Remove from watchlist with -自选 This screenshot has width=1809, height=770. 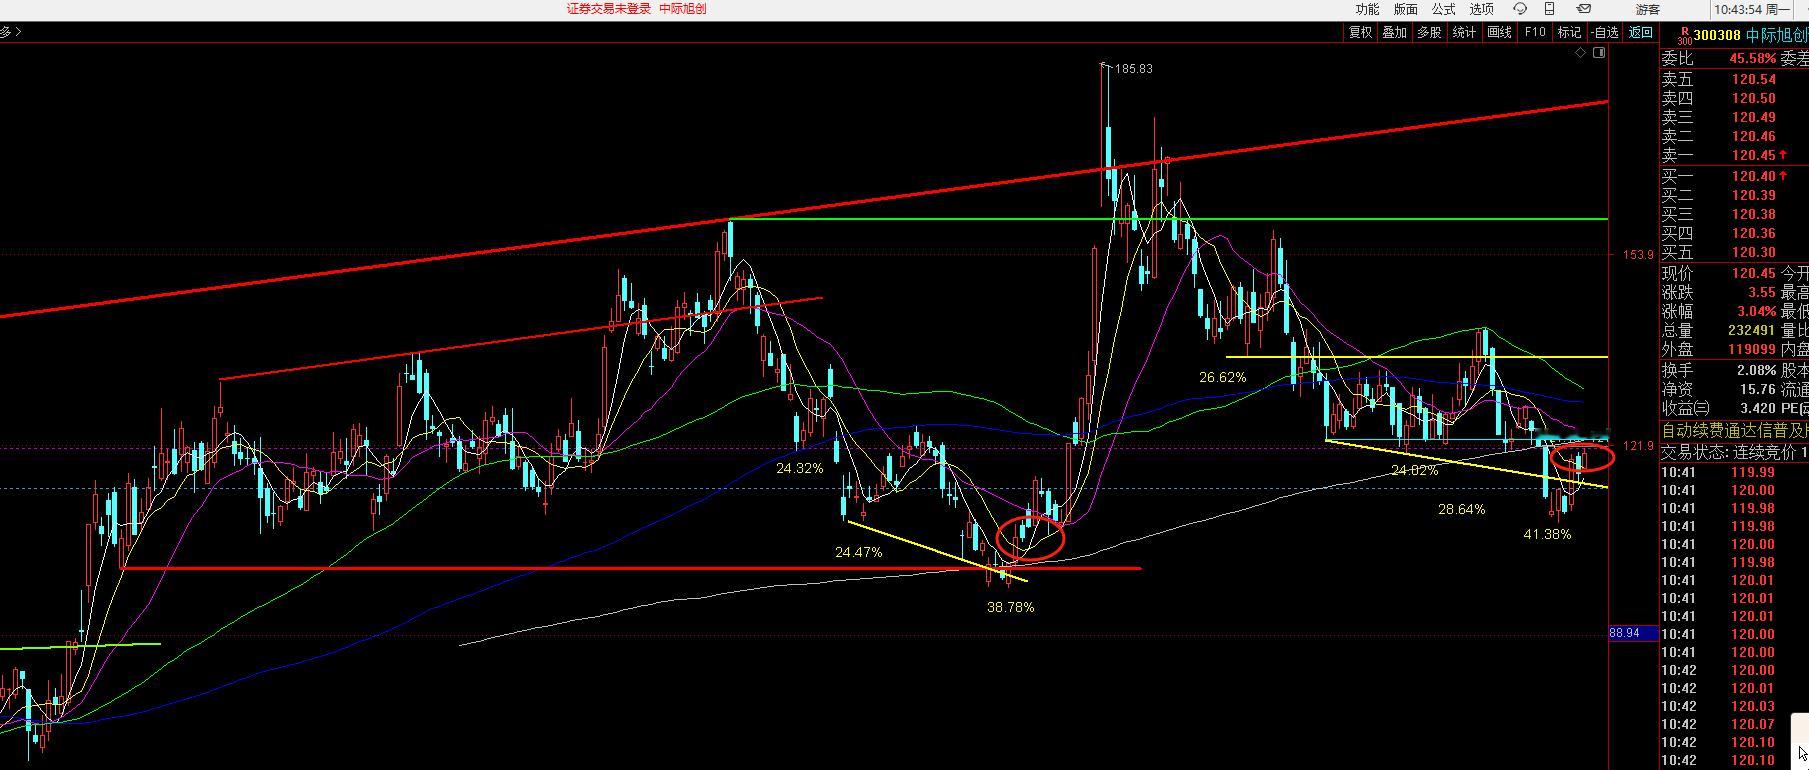coord(1604,32)
